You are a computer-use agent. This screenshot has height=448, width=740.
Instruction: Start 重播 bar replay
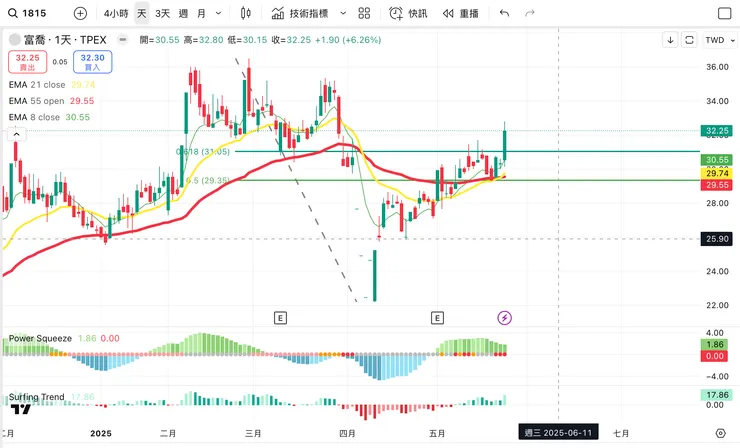(461, 13)
